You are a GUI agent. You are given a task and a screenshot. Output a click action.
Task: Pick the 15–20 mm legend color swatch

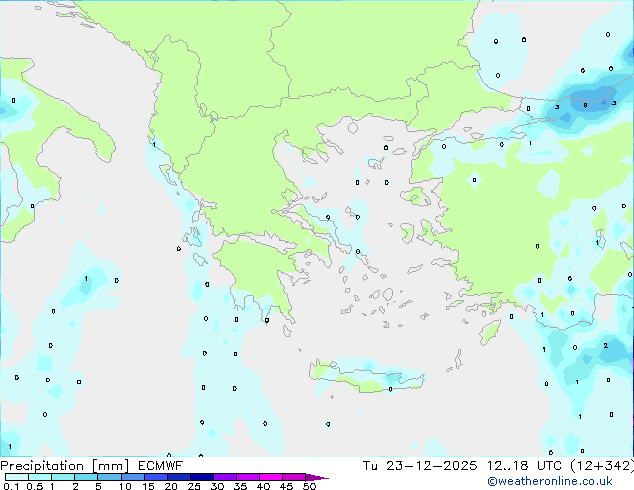pos(156,477)
